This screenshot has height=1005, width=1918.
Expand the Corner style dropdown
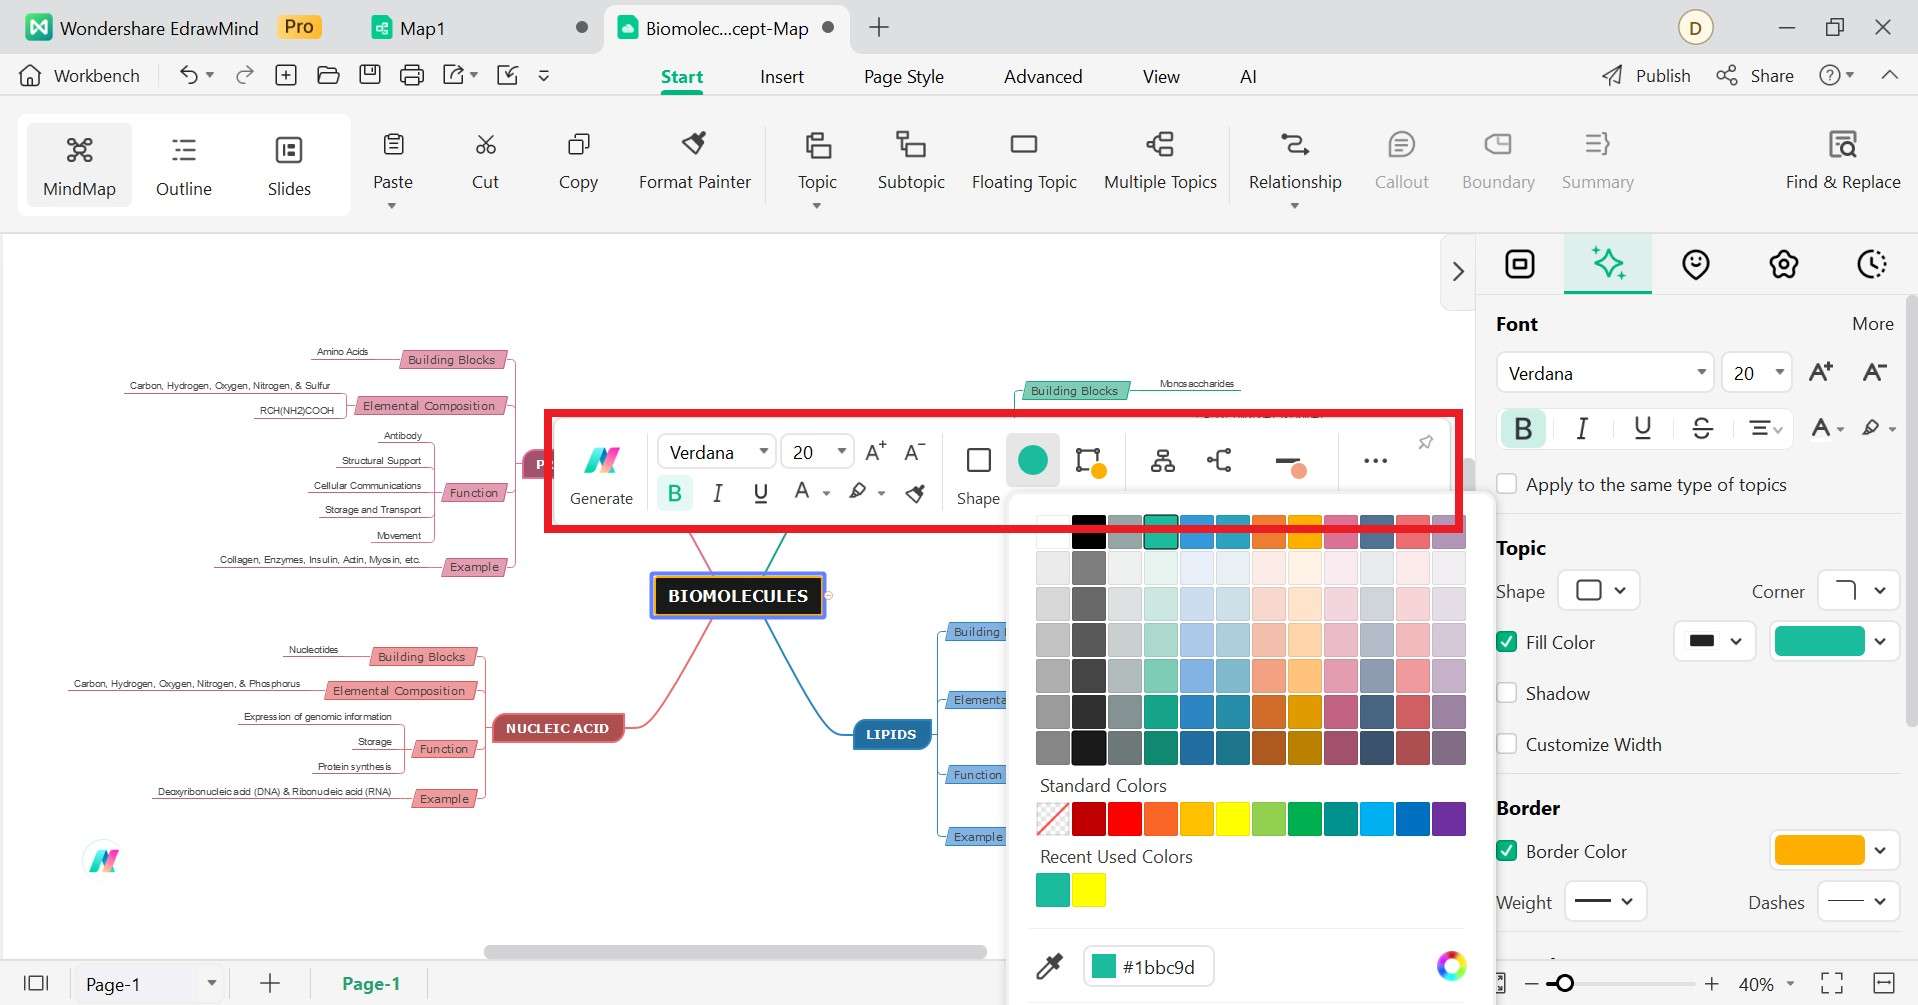pyautogui.click(x=1858, y=590)
